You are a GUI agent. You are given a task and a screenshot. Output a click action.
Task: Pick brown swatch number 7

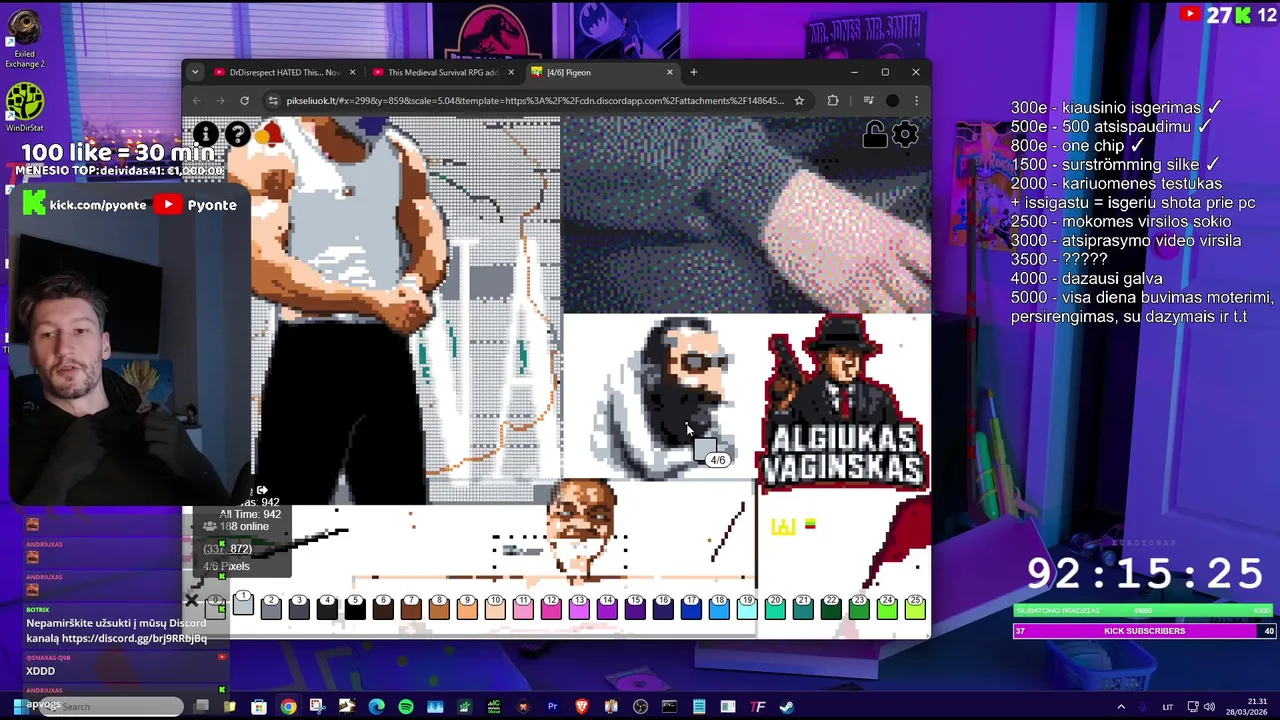tap(411, 606)
